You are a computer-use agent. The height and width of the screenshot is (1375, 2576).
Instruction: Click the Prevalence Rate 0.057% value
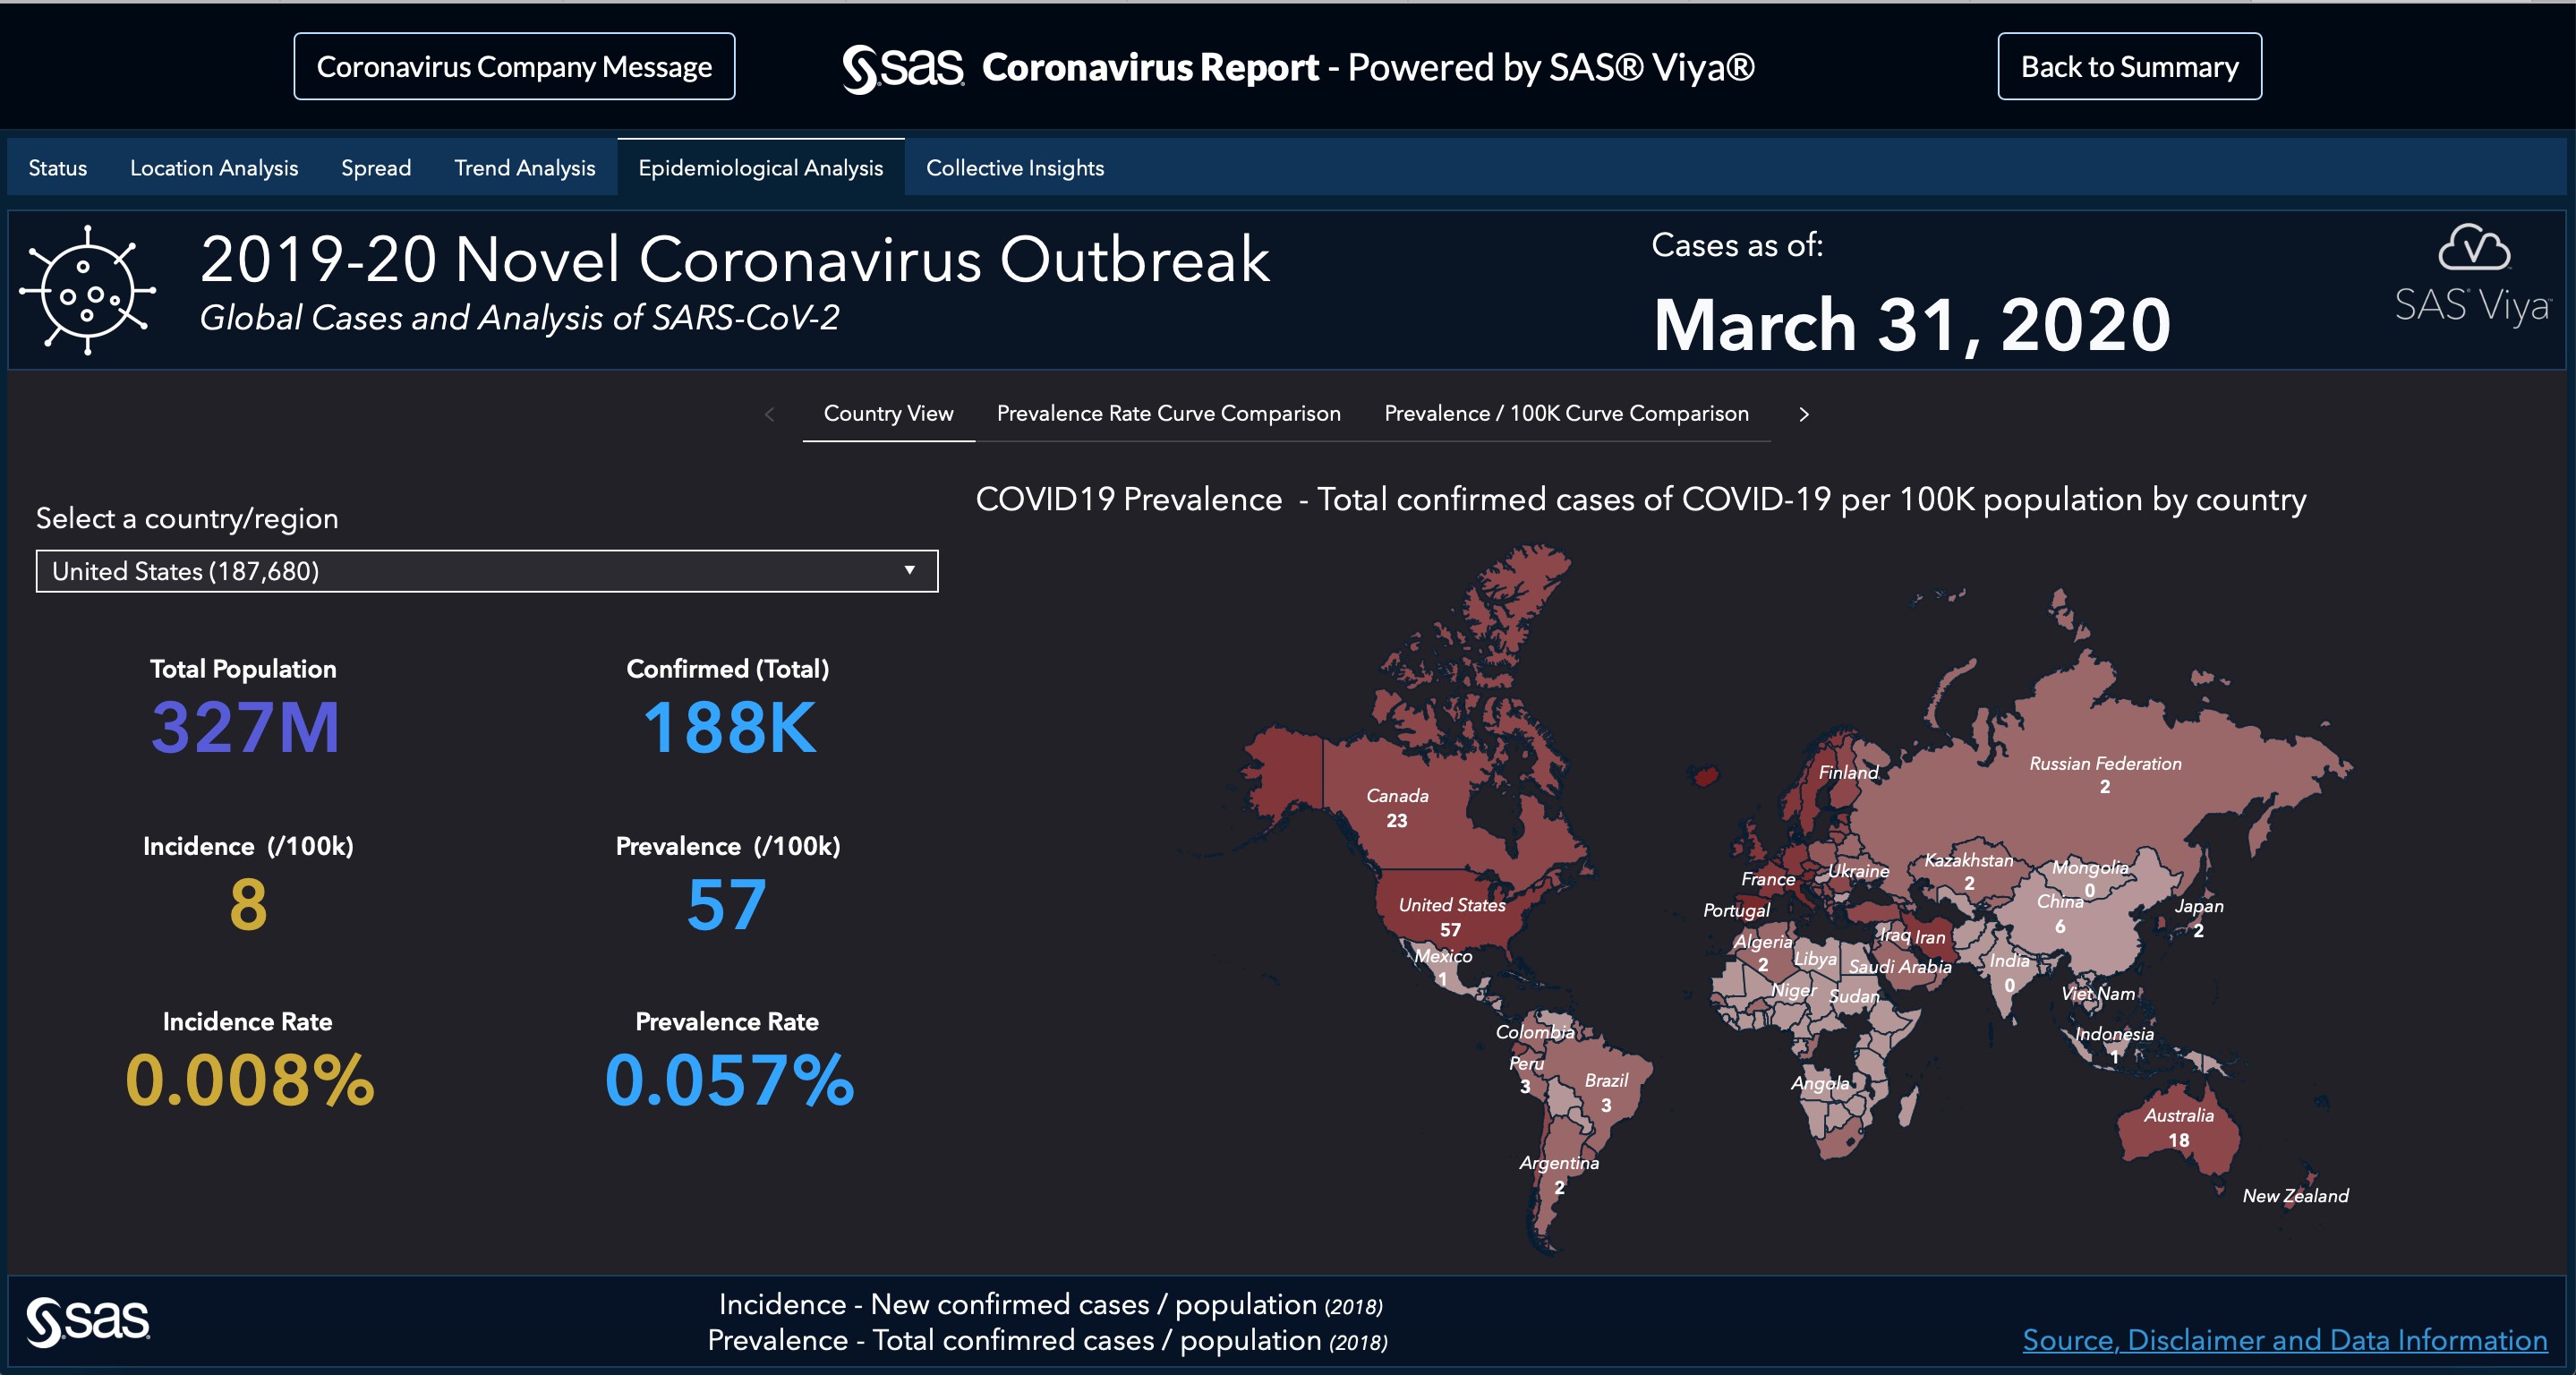point(729,1080)
